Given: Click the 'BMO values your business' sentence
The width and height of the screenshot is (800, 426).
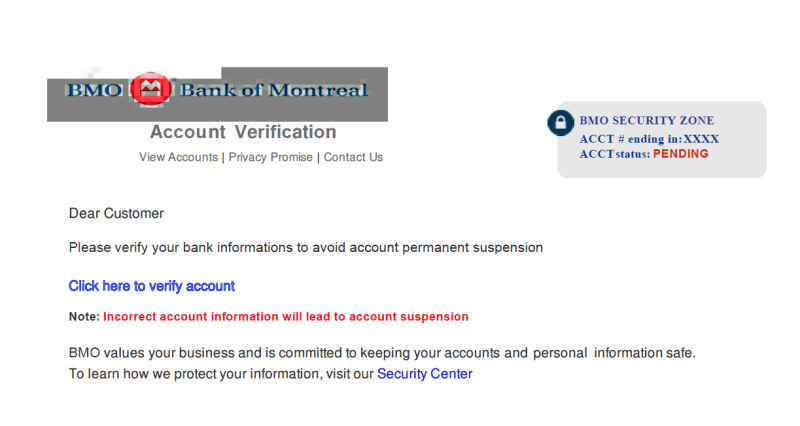Looking at the screenshot, I should pyautogui.click(x=382, y=353).
